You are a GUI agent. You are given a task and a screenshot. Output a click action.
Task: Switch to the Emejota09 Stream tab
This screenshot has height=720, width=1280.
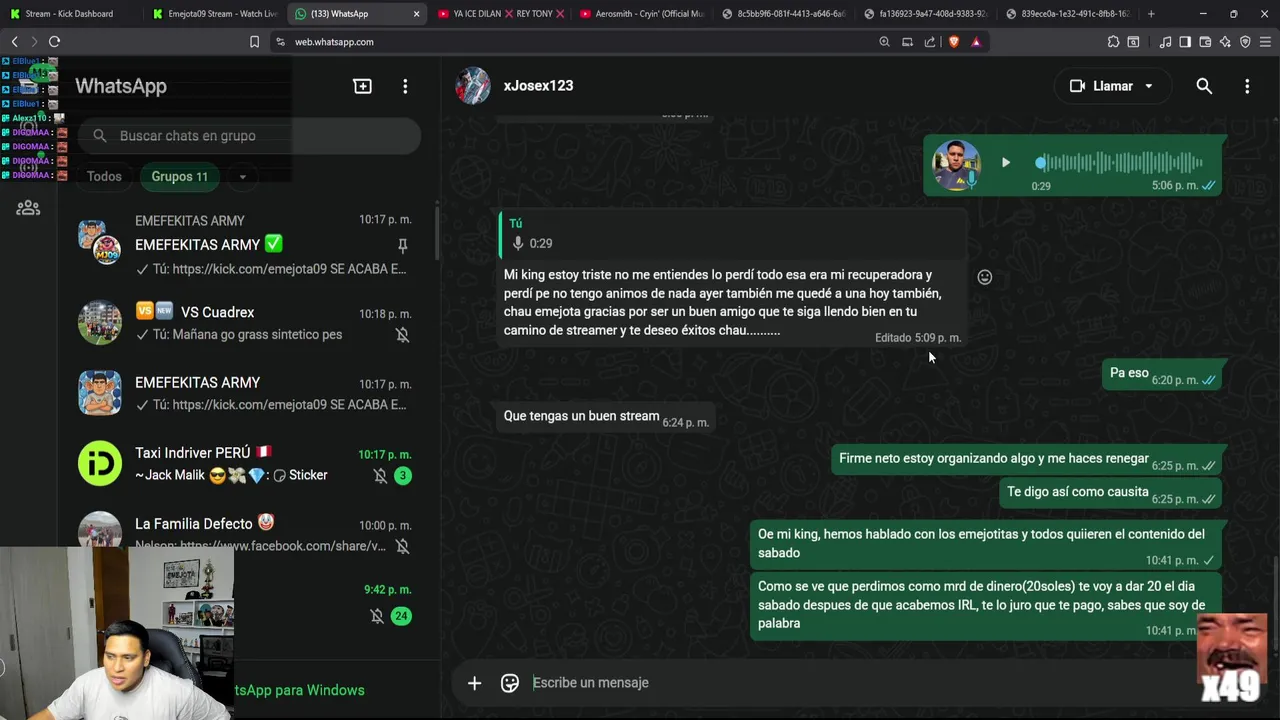215,14
